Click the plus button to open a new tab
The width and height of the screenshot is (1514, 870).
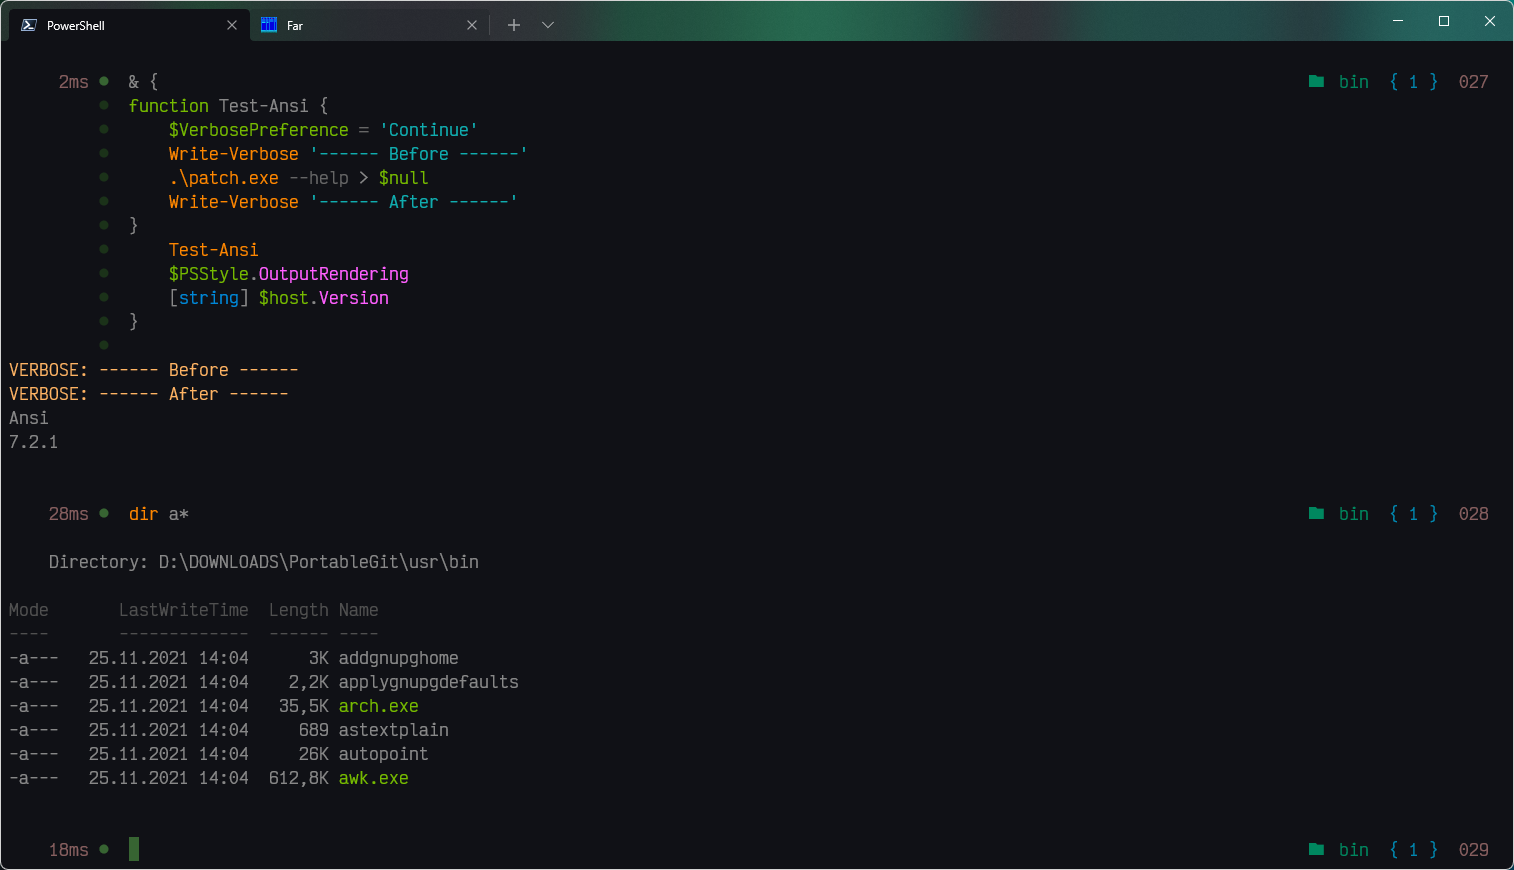(513, 24)
